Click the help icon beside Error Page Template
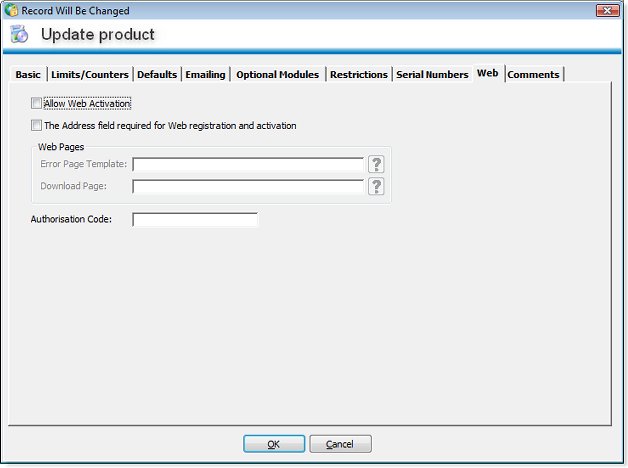 pyautogui.click(x=376, y=165)
